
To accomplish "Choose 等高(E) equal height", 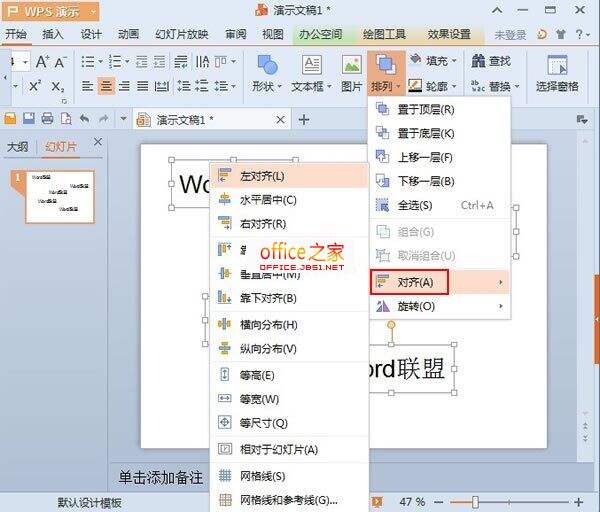I will click(x=290, y=375).
